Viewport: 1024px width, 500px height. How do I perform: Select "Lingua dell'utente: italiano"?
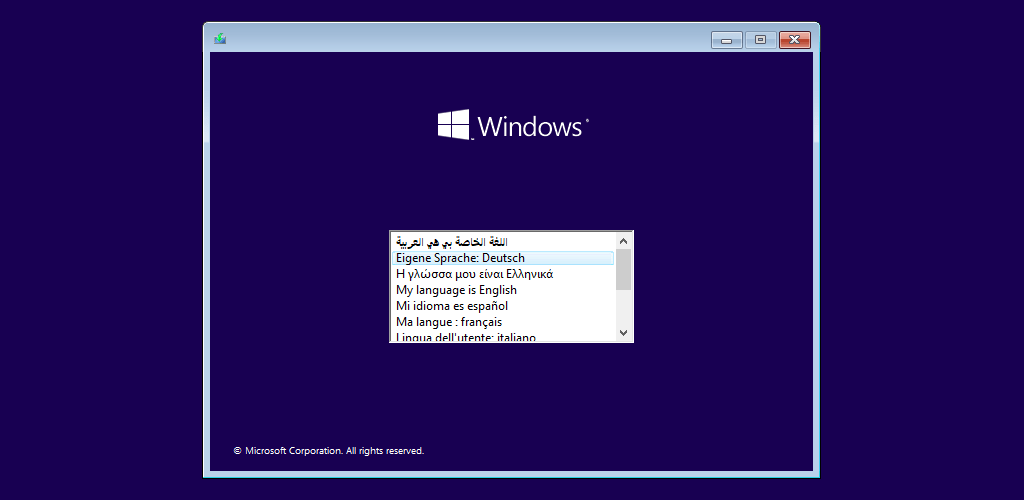pos(503,337)
